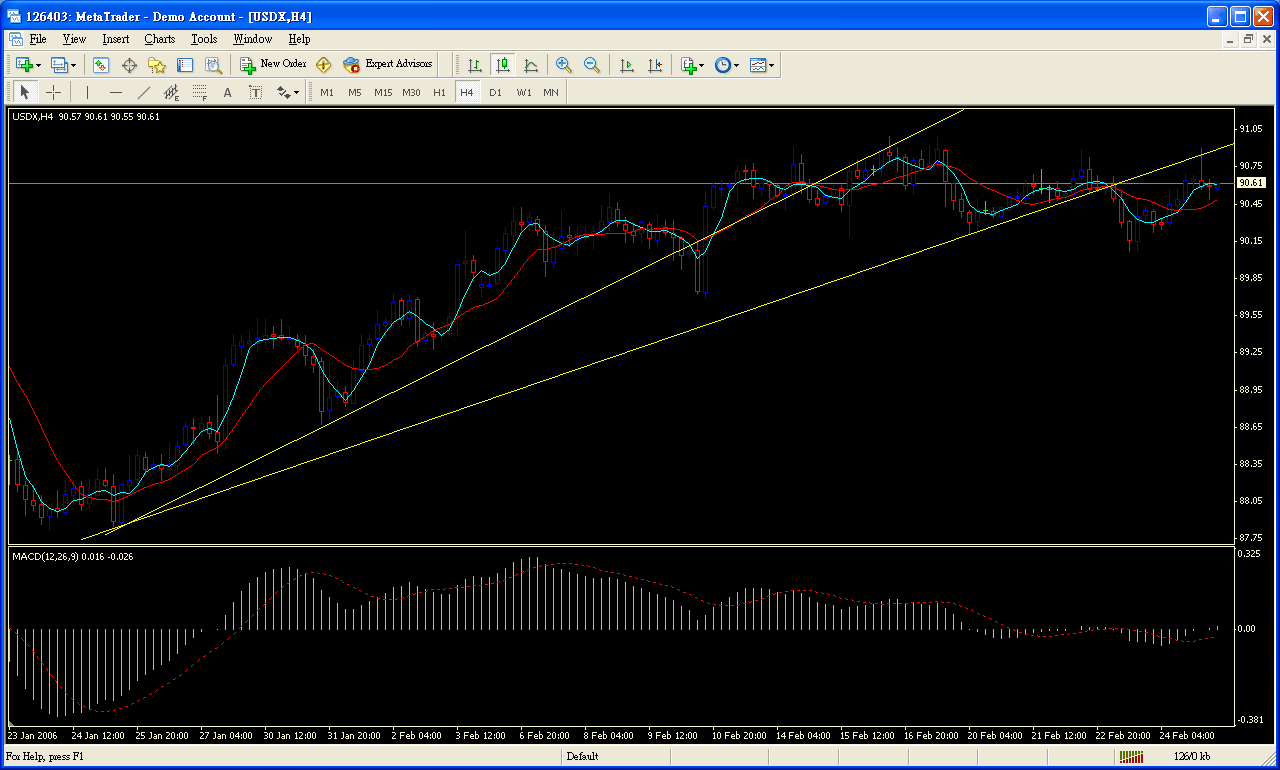The width and height of the screenshot is (1280, 770).
Task: Switch to the MN timeframe
Action: (x=551, y=92)
